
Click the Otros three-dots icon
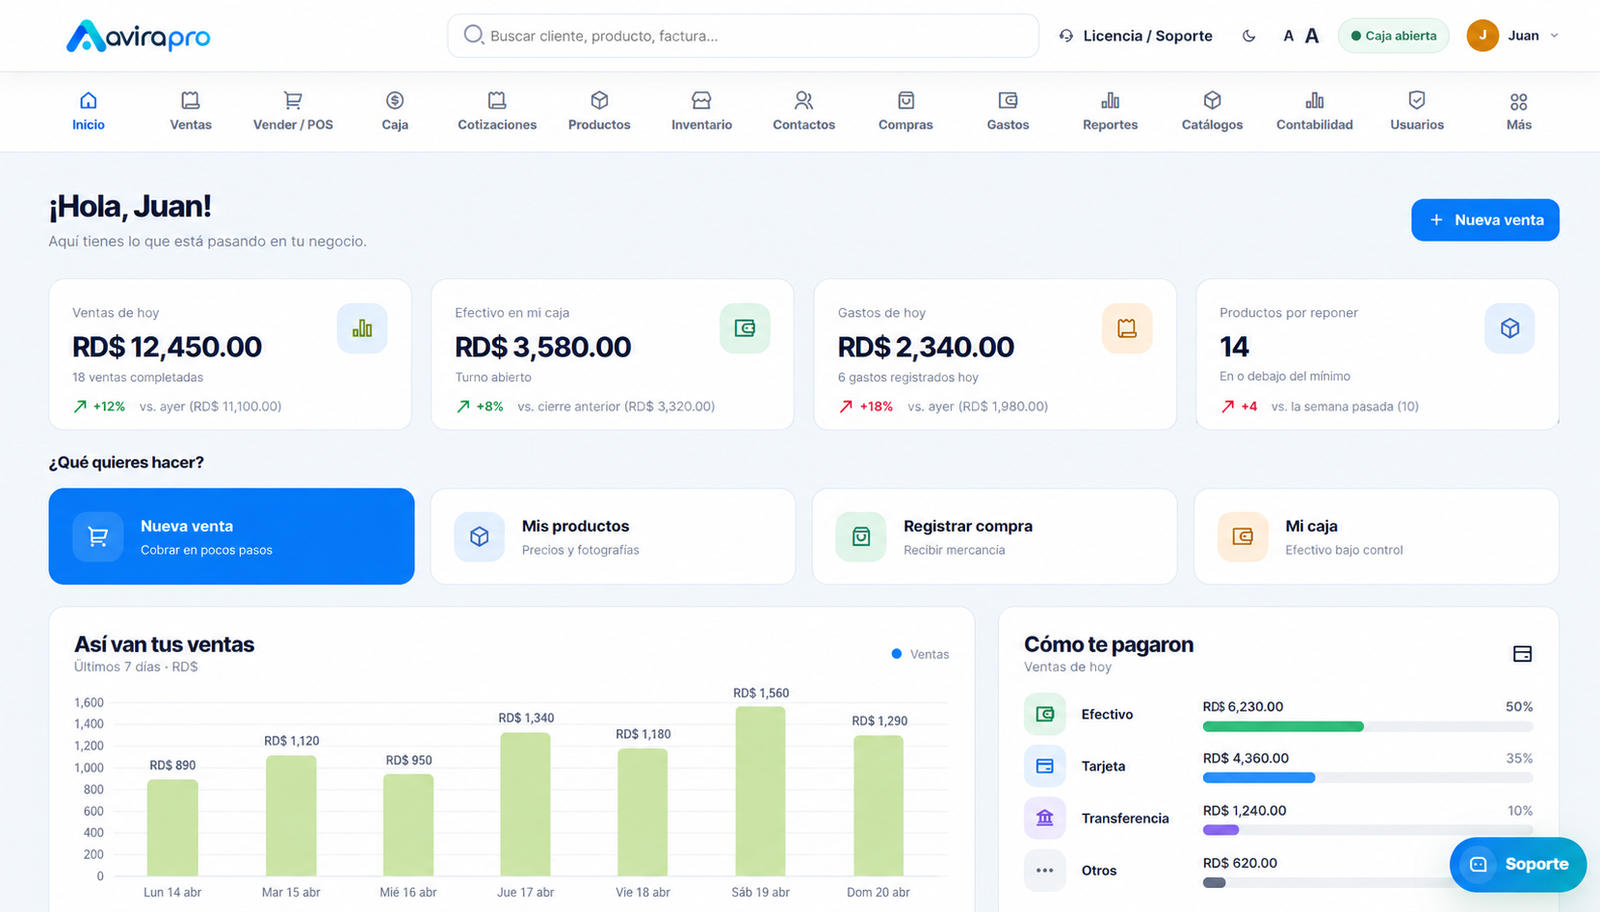click(x=1045, y=870)
